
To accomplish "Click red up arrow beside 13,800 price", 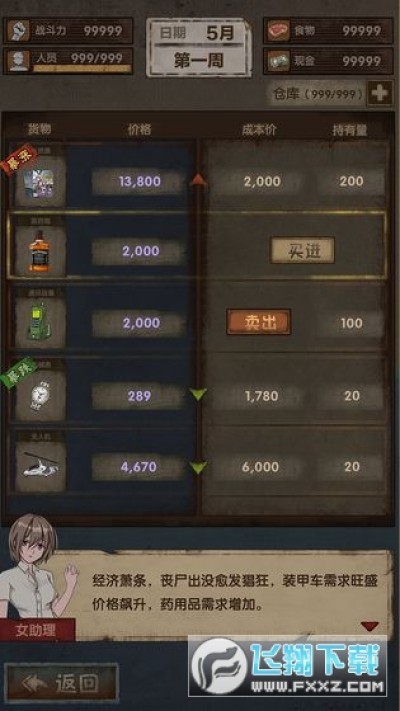I will click(x=198, y=180).
